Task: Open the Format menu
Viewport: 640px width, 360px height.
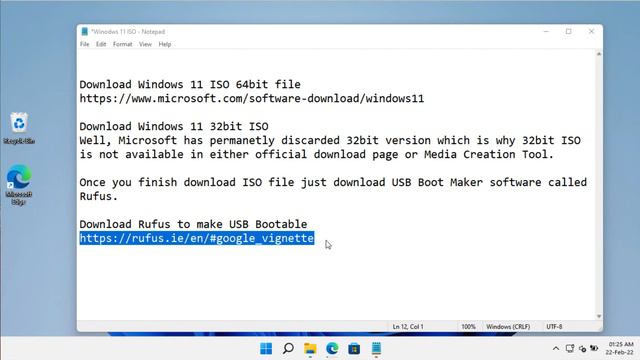Action: [122, 44]
